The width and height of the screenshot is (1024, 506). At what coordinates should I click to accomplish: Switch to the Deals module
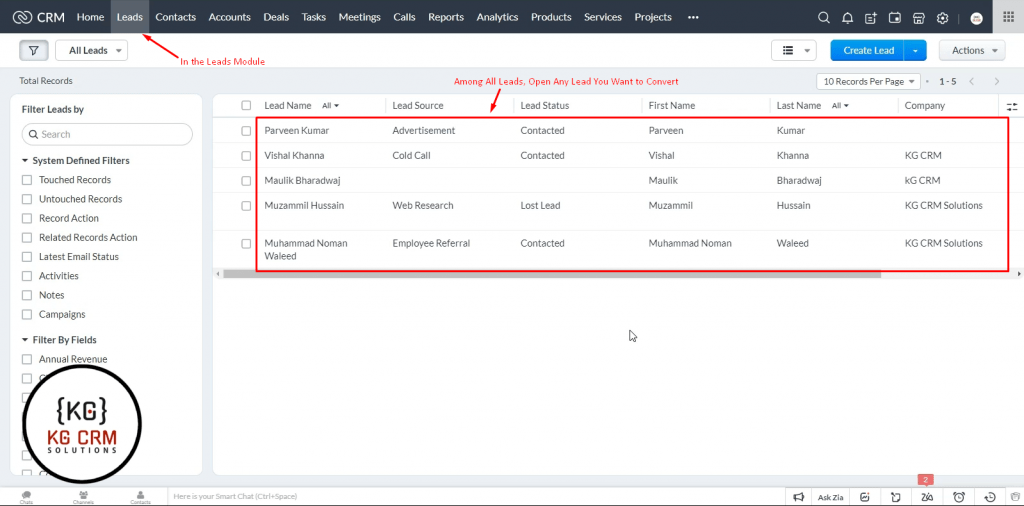tap(276, 17)
